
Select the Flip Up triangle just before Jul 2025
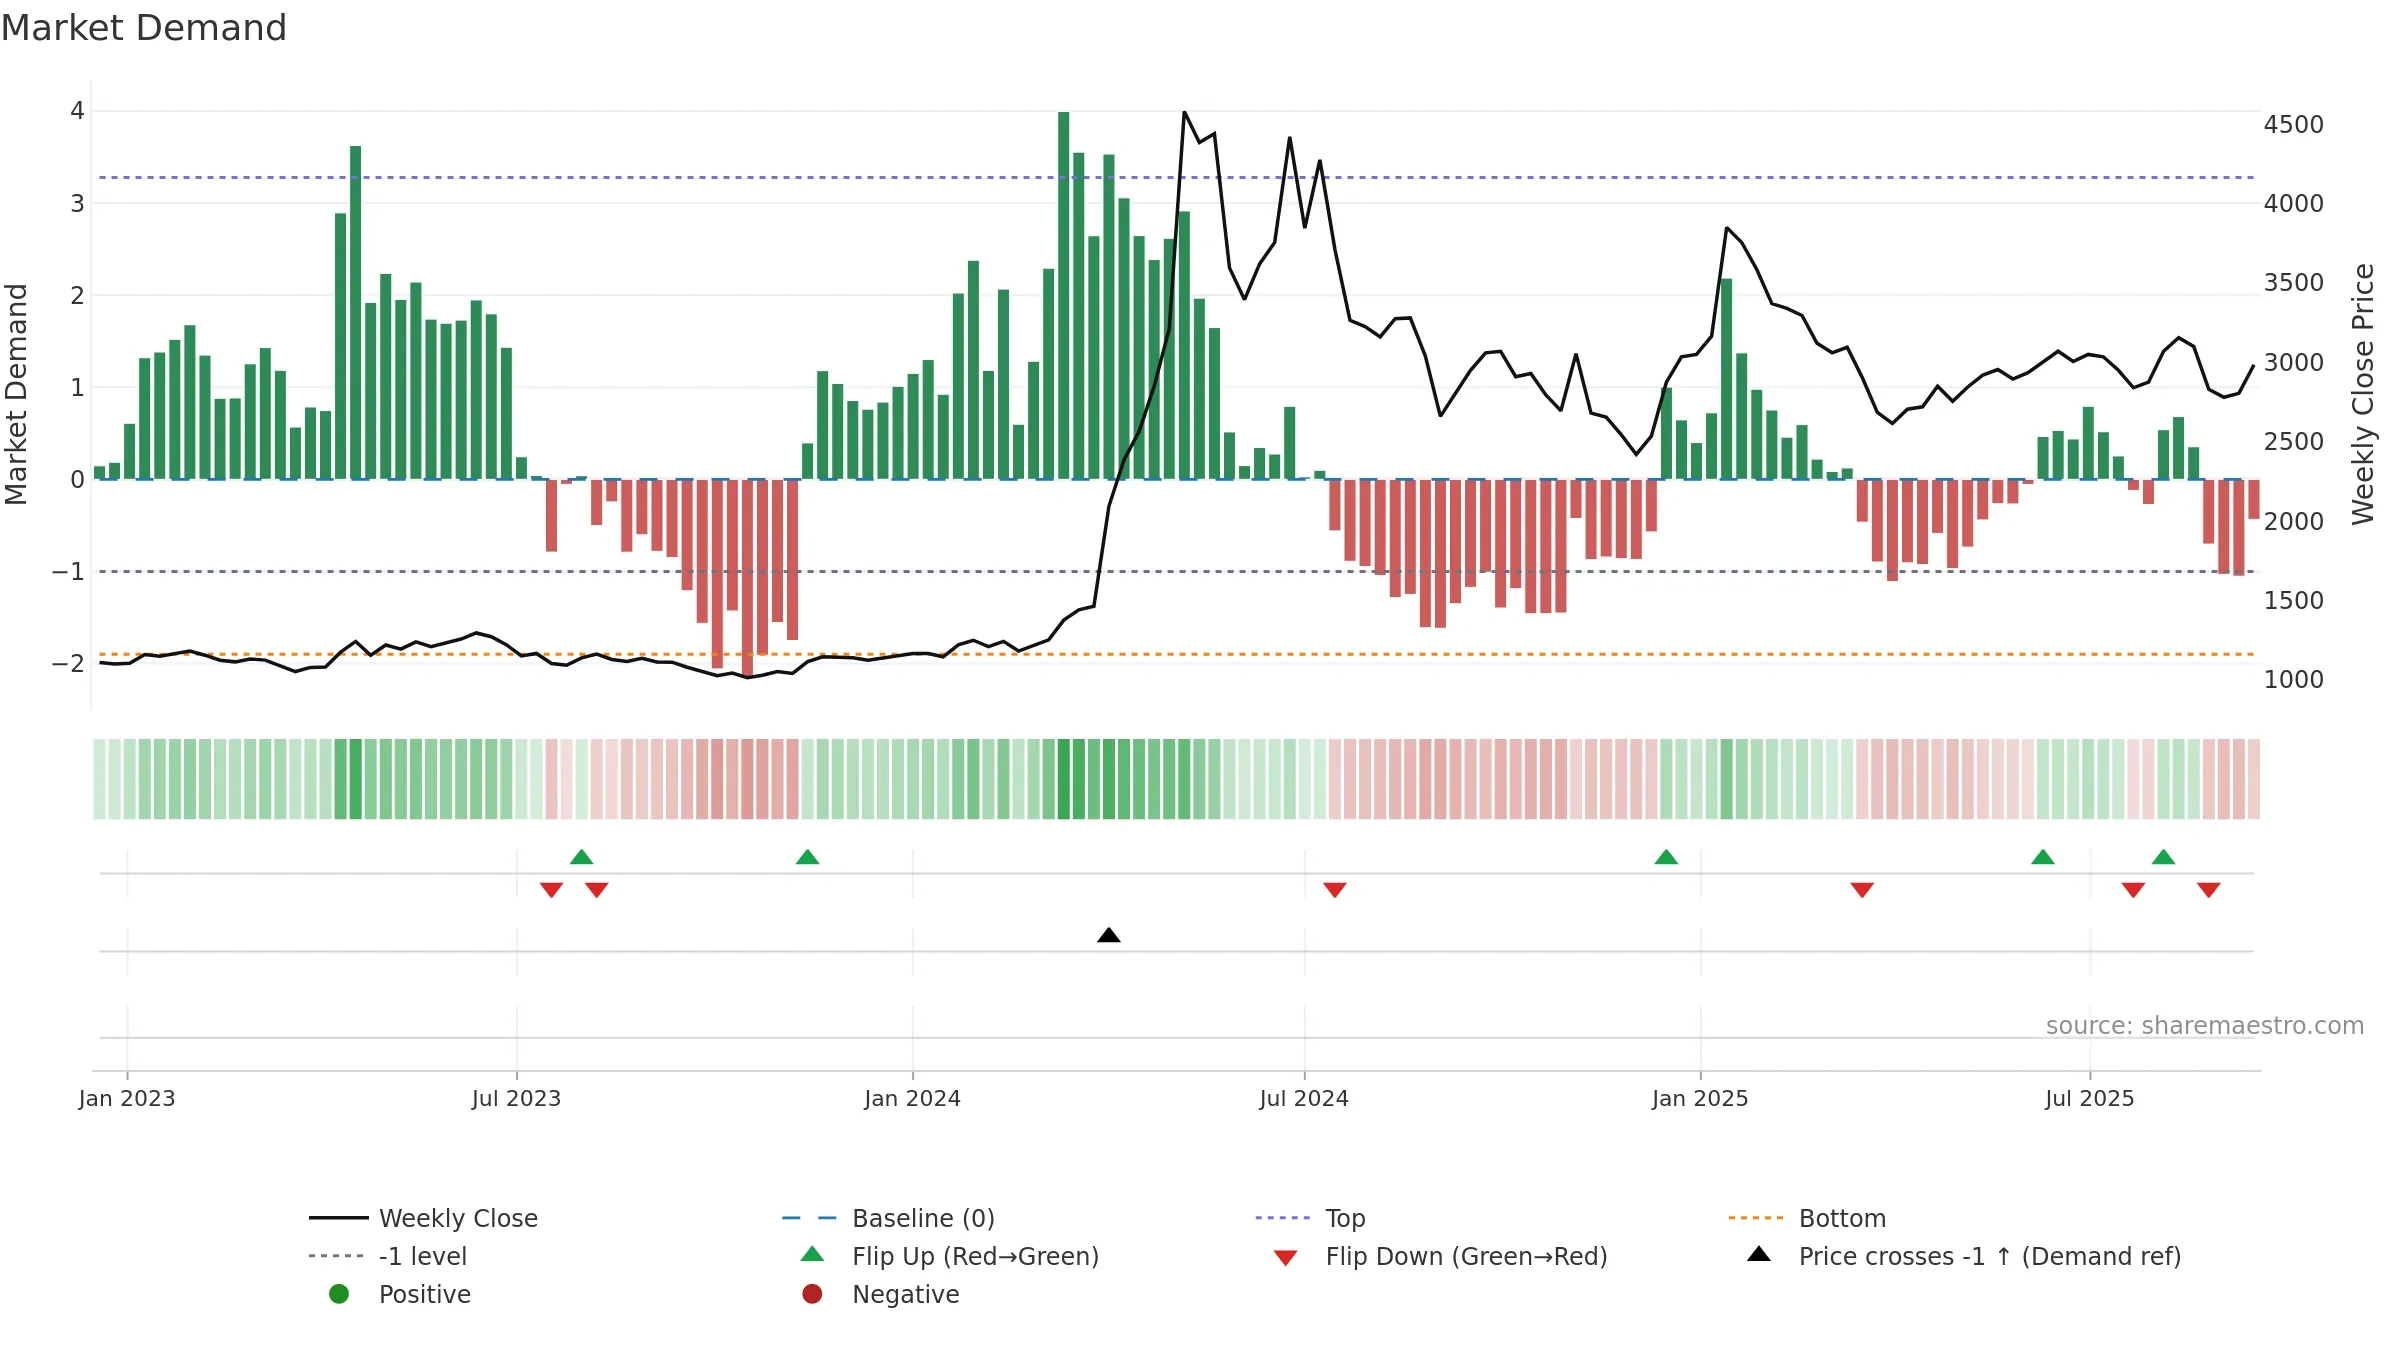point(2043,857)
